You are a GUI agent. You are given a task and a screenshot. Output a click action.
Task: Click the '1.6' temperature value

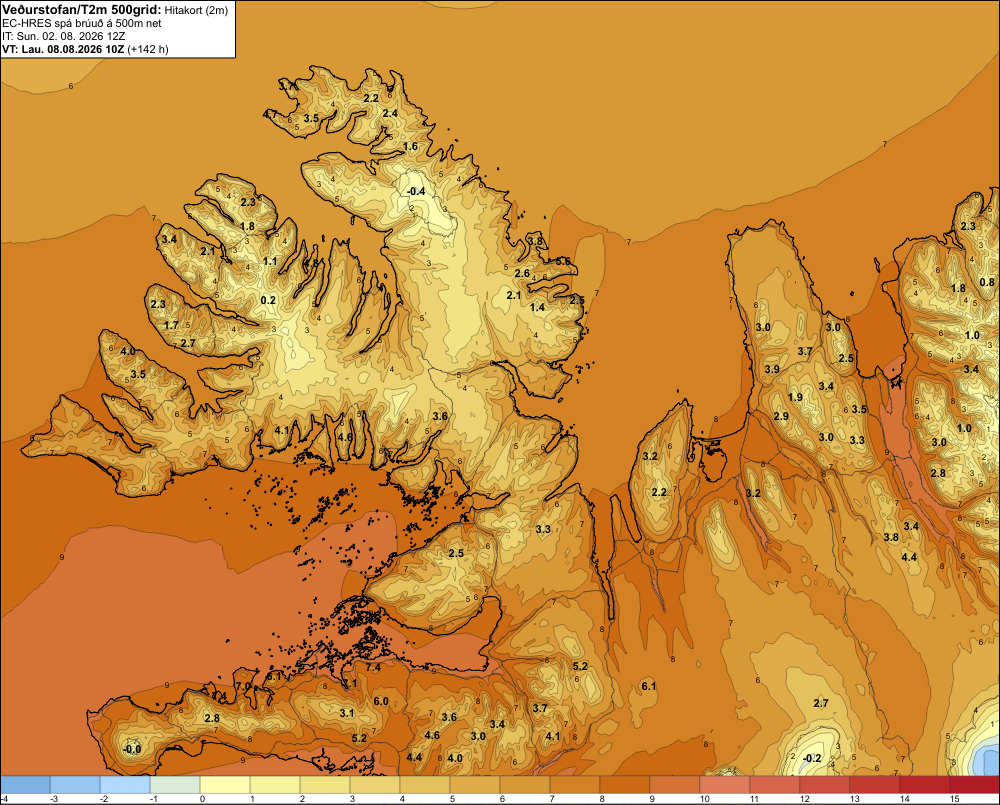coord(411,147)
